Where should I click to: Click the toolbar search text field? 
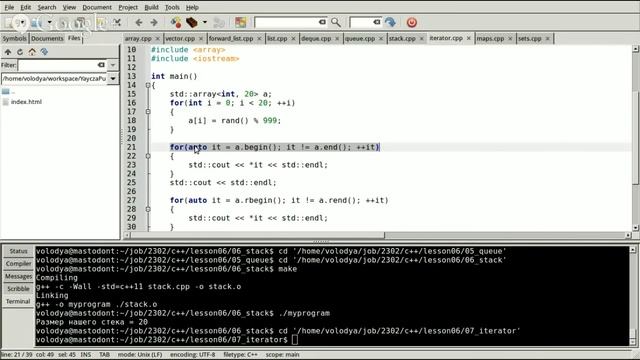(x=286, y=22)
